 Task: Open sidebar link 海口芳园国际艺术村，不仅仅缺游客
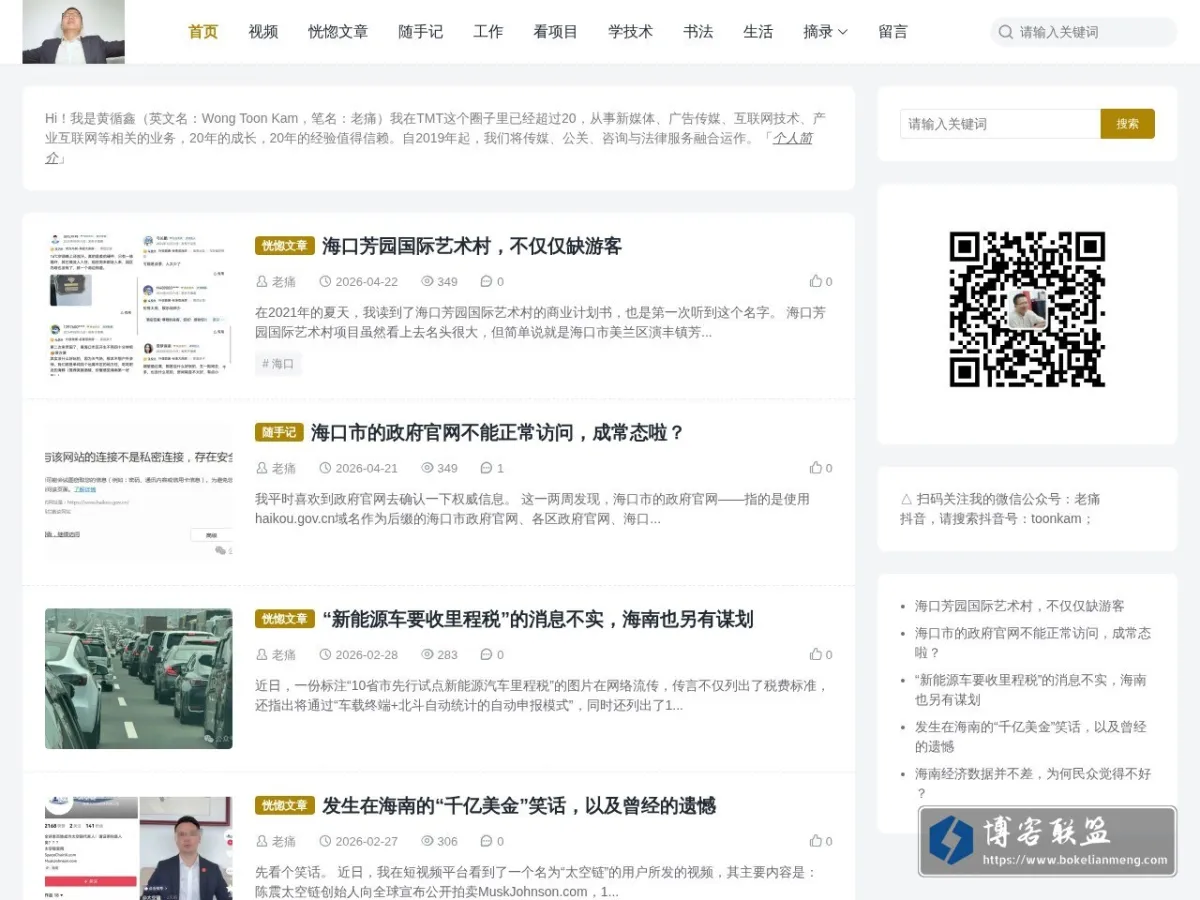coord(1019,606)
